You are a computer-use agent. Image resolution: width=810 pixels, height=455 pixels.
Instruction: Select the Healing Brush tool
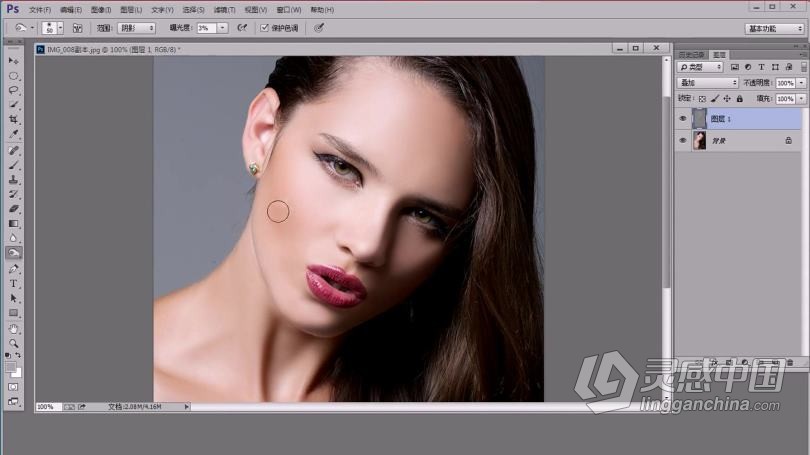click(13, 151)
